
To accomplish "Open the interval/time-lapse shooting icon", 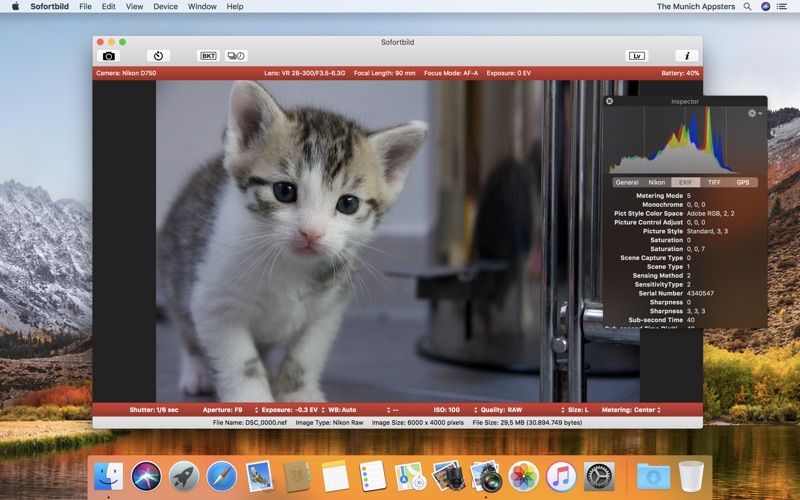I will (236, 56).
